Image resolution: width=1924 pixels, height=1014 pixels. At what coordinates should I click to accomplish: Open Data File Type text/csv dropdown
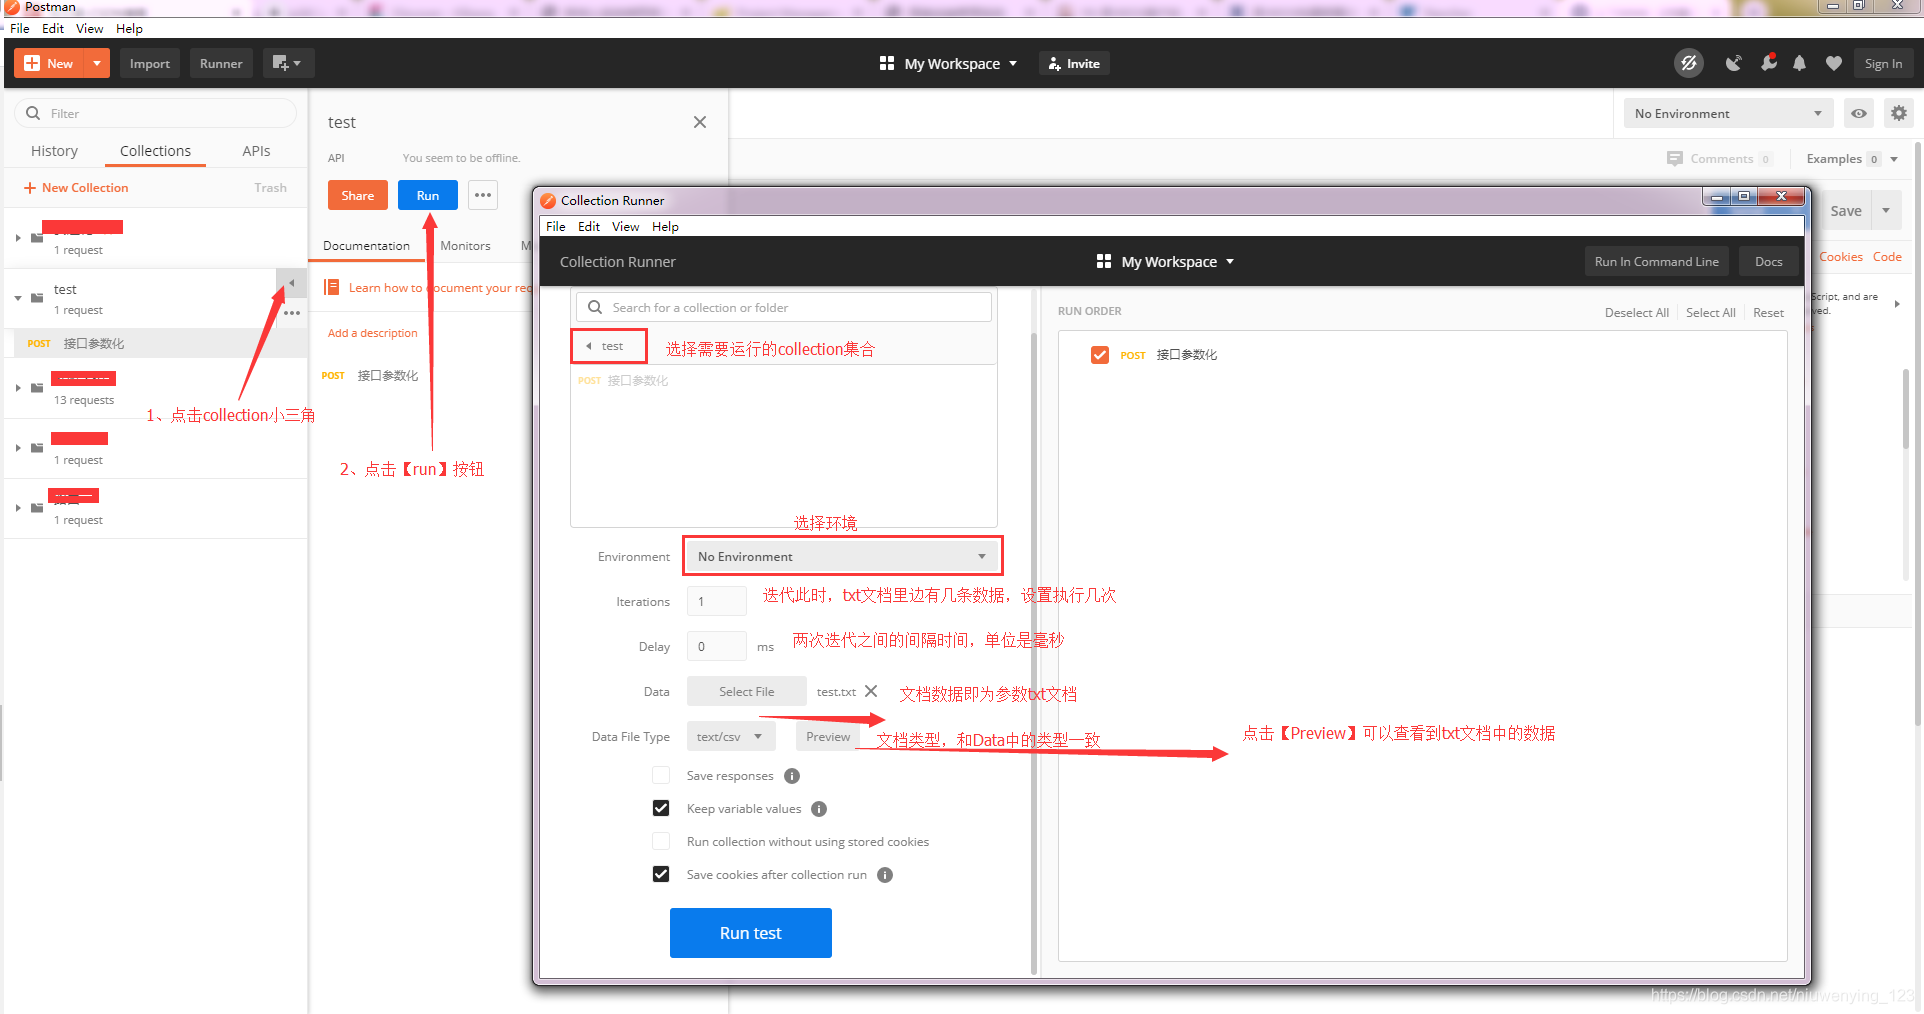point(731,736)
